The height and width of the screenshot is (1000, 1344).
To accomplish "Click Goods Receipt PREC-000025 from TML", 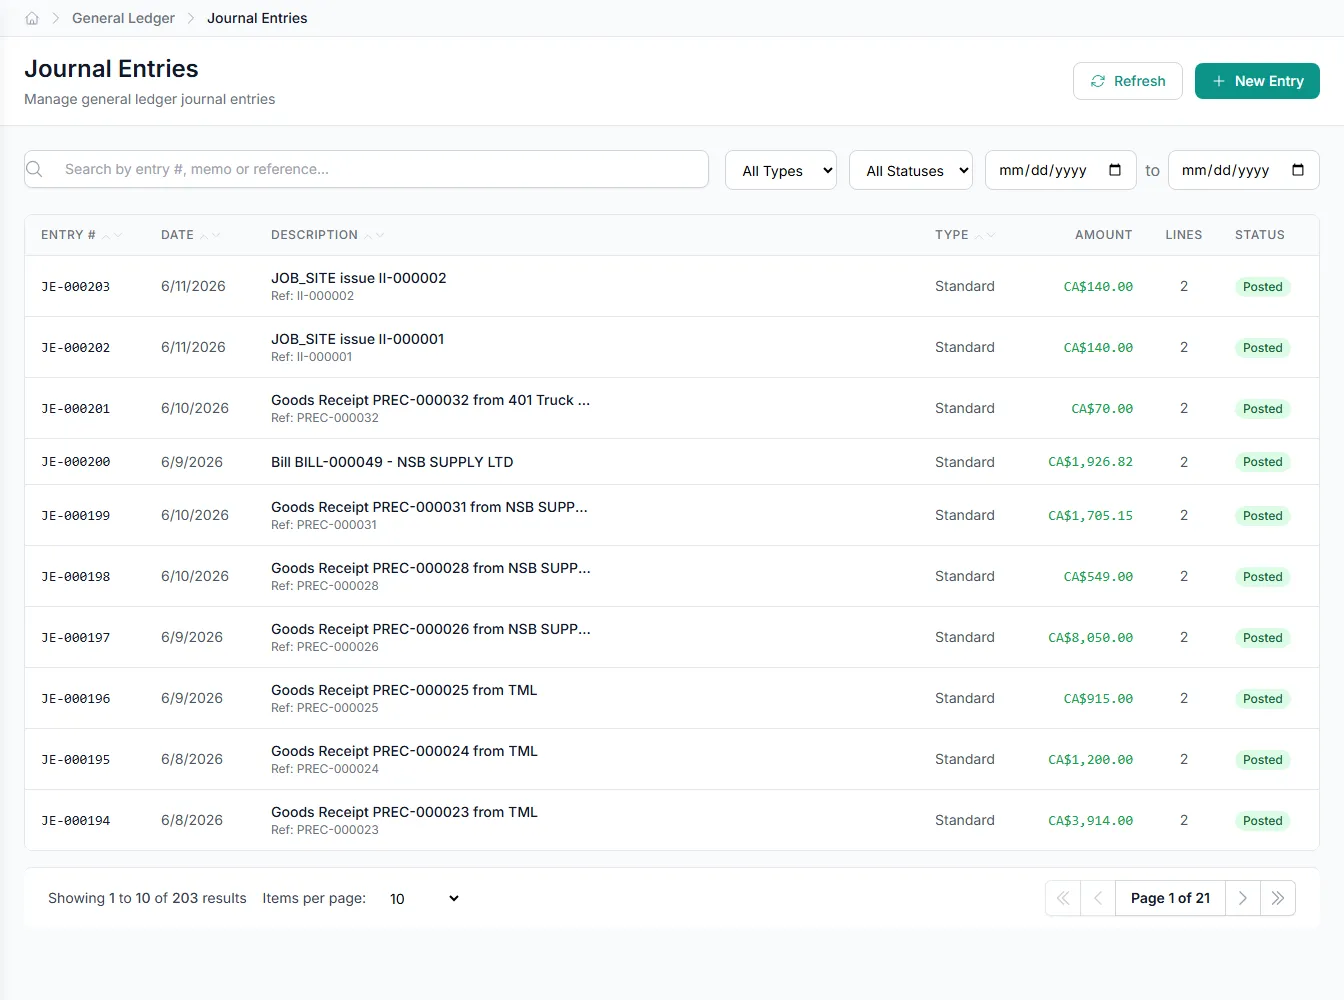I will pyautogui.click(x=404, y=690).
